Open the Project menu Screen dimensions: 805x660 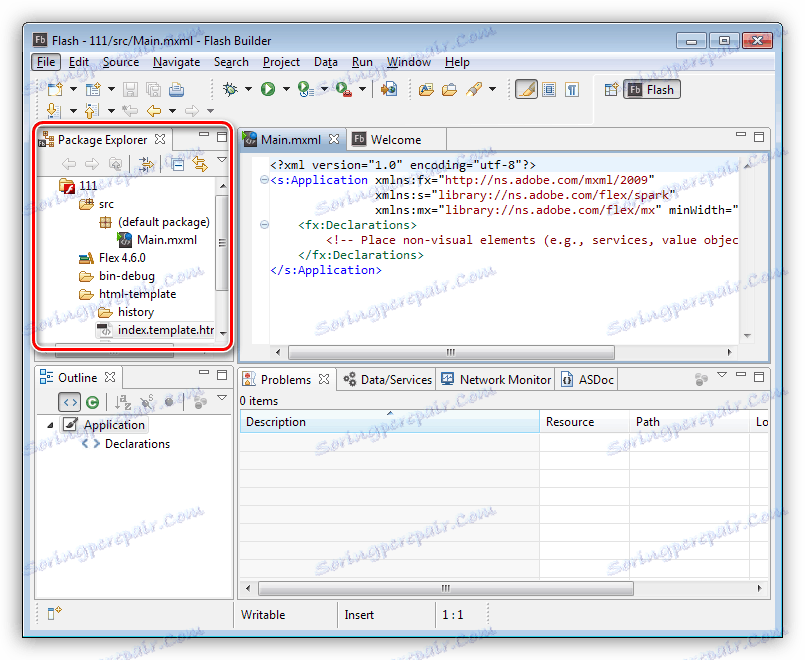pyautogui.click(x=281, y=62)
